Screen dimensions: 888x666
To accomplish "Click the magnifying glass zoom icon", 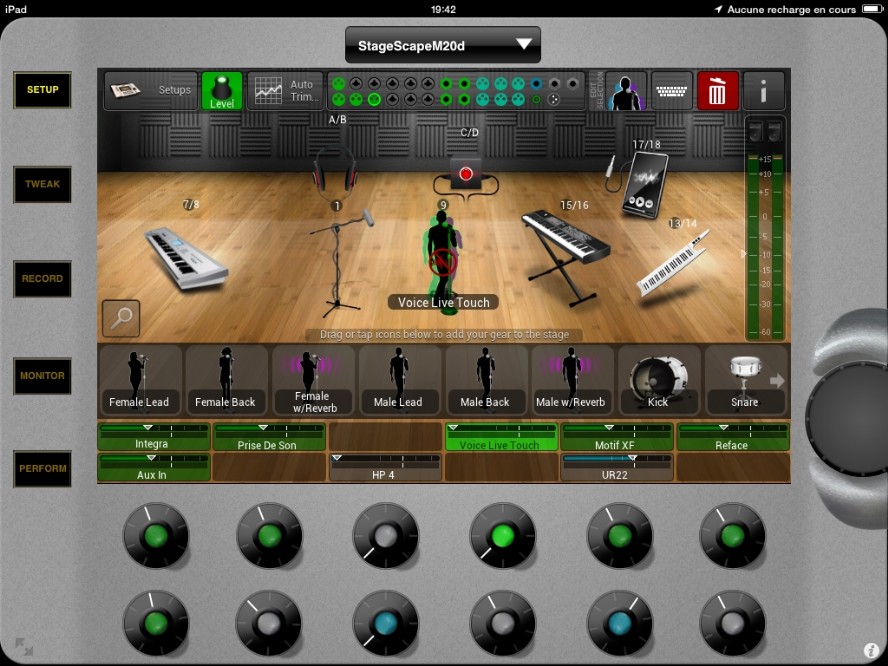I will coord(121,318).
